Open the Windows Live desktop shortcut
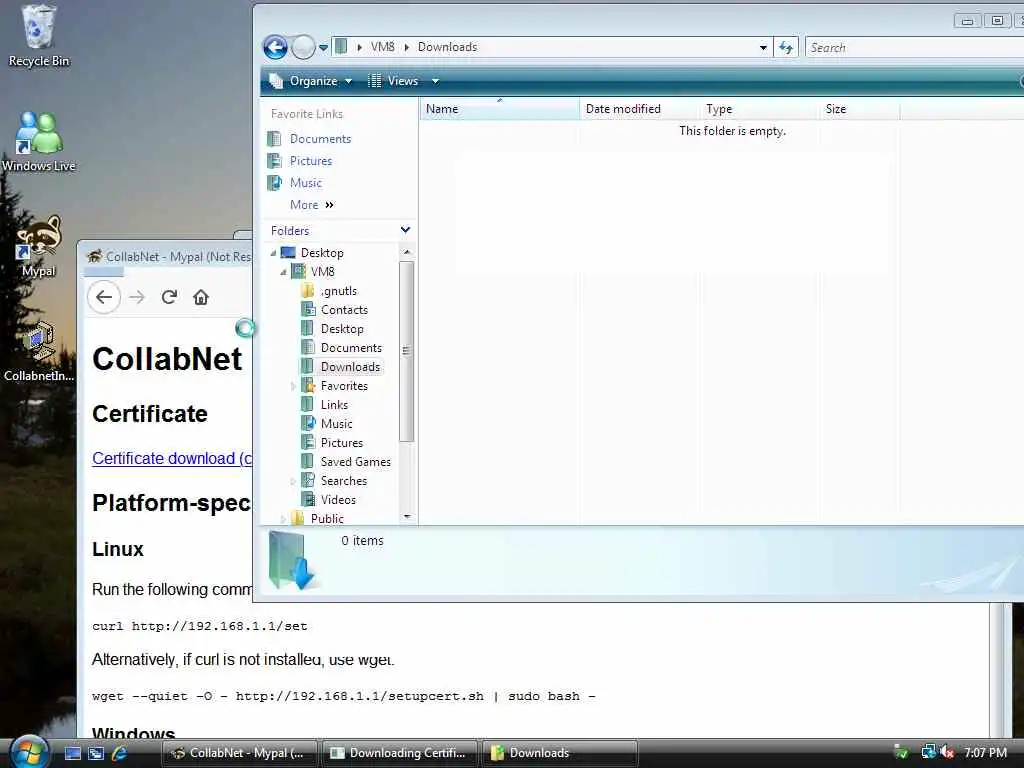Screen dimensions: 1024x768 39,142
